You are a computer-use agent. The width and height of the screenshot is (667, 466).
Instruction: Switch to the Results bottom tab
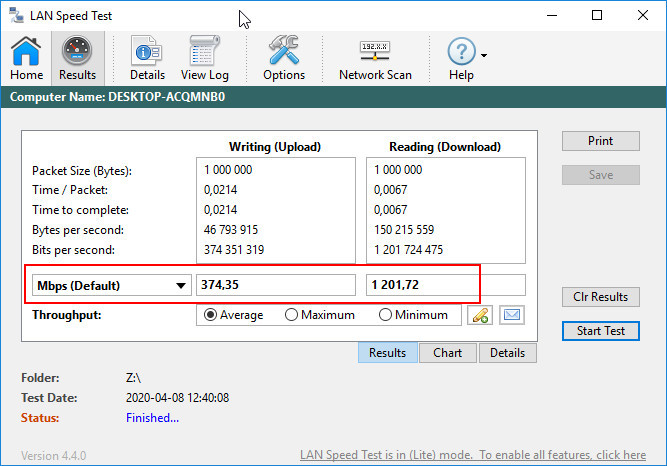coord(388,353)
